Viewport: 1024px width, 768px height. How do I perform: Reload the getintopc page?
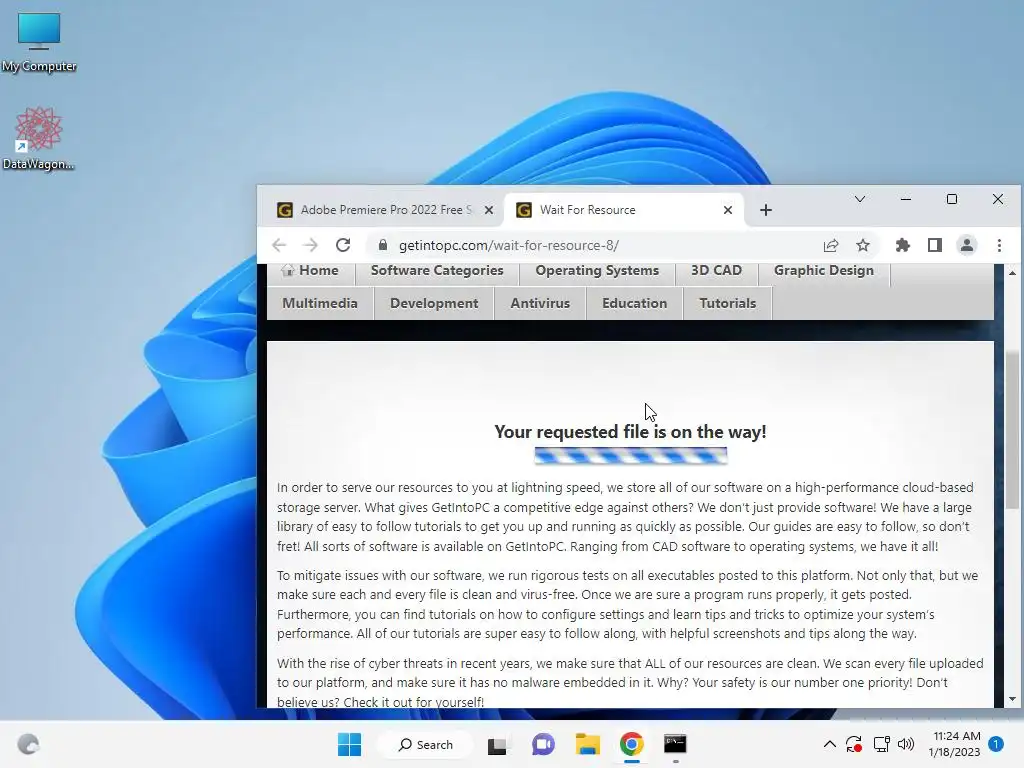(x=343, y=245)
